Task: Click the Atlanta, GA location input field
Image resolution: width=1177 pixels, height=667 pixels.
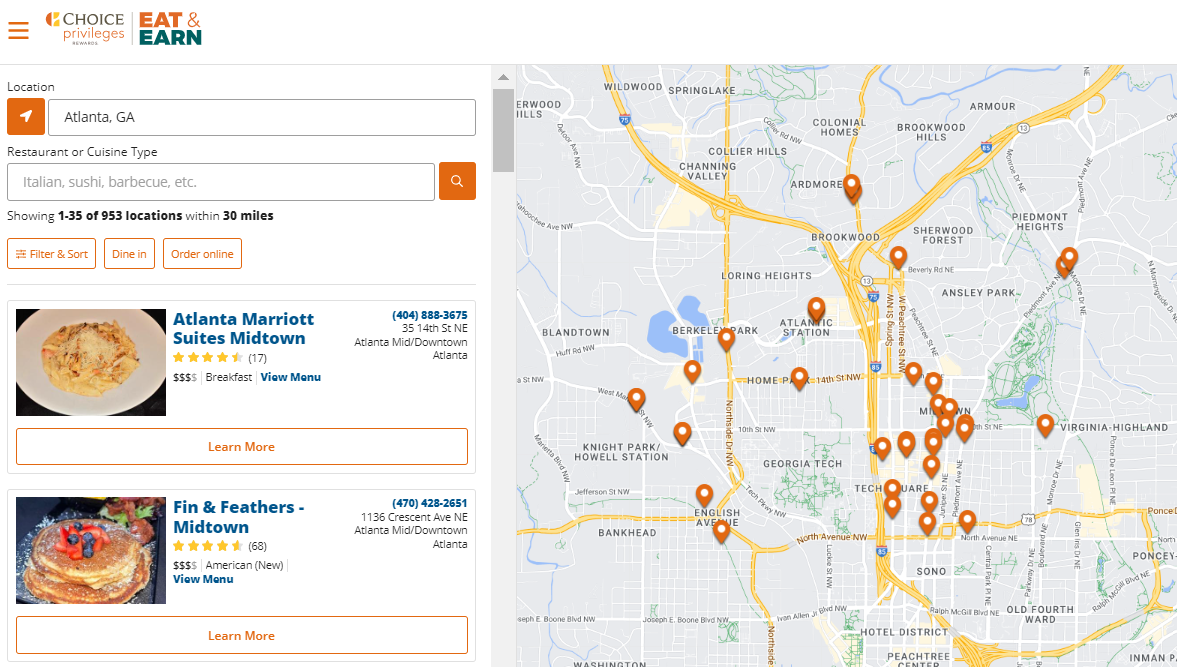Action: [x=260, y=117]
